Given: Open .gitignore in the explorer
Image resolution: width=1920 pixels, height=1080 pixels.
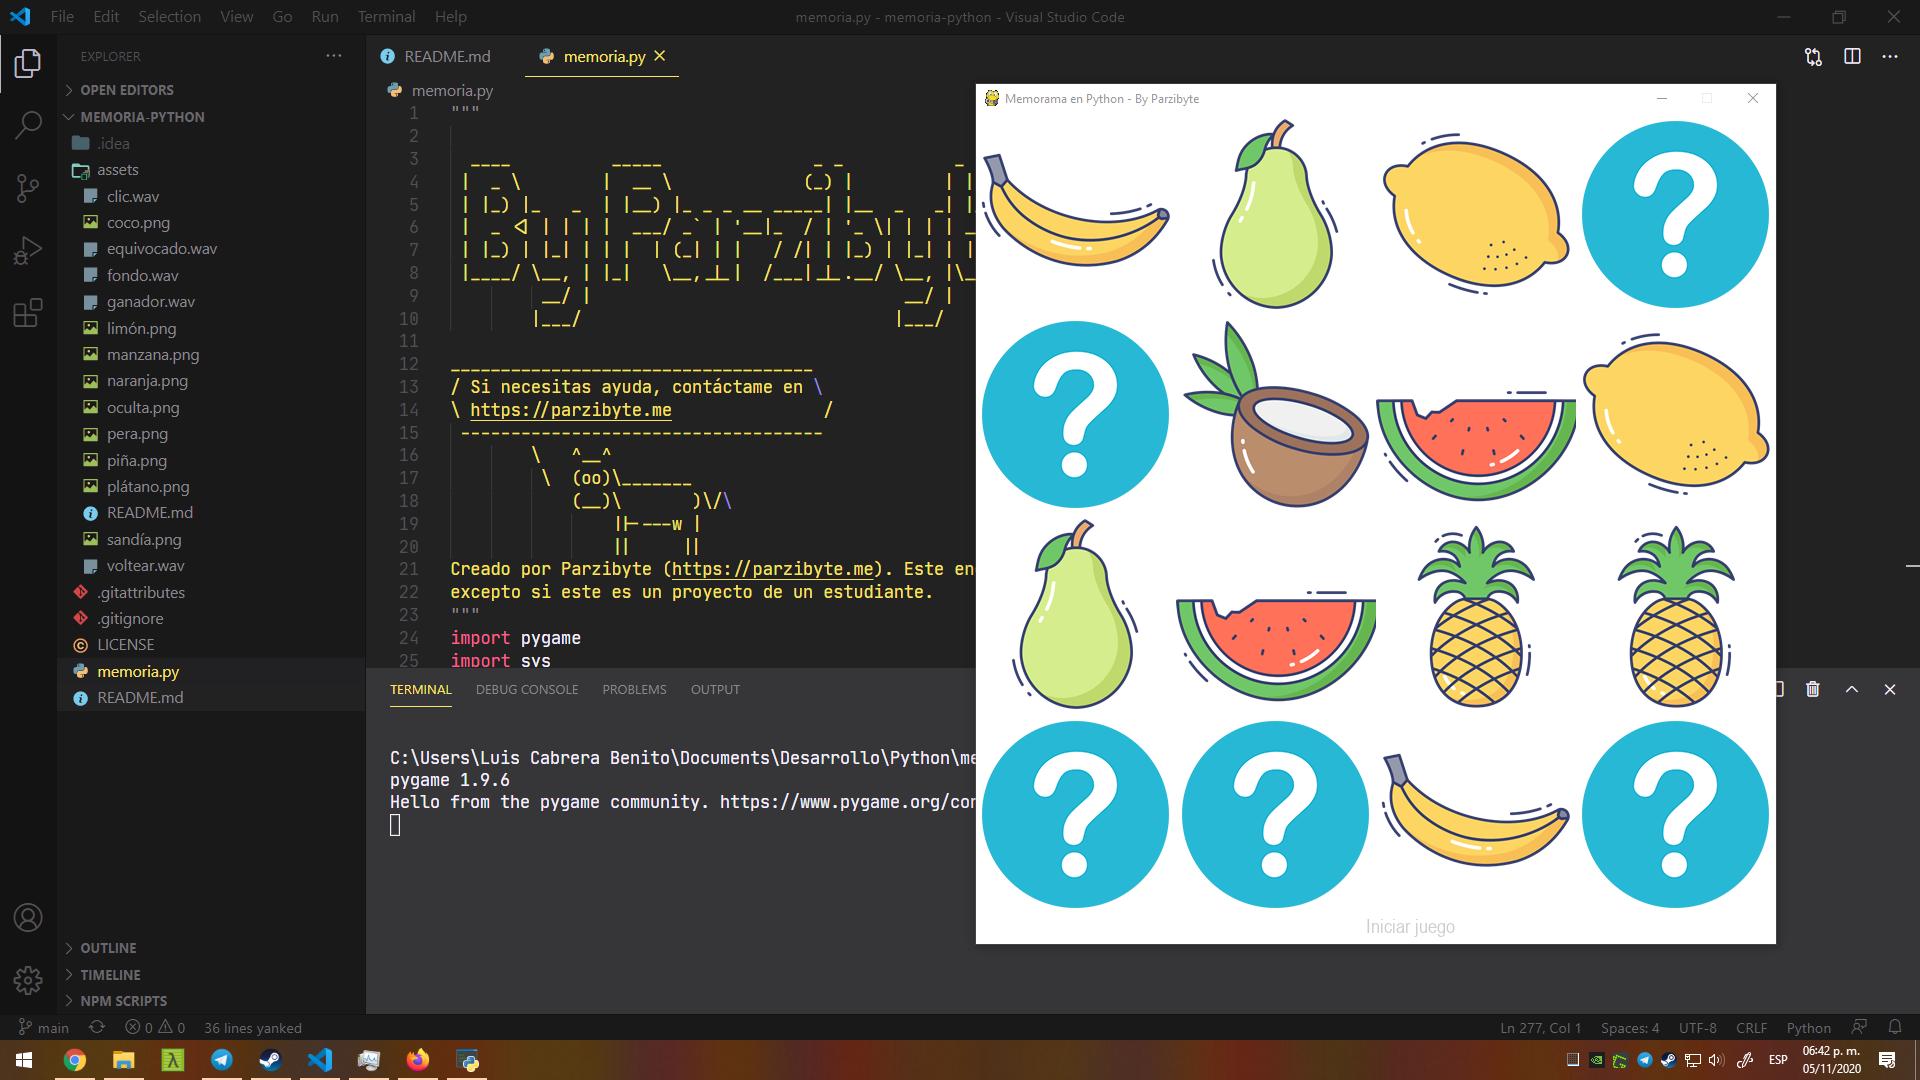Looking at the screenshot, I should pyautogui.click(x=130, y=618).
